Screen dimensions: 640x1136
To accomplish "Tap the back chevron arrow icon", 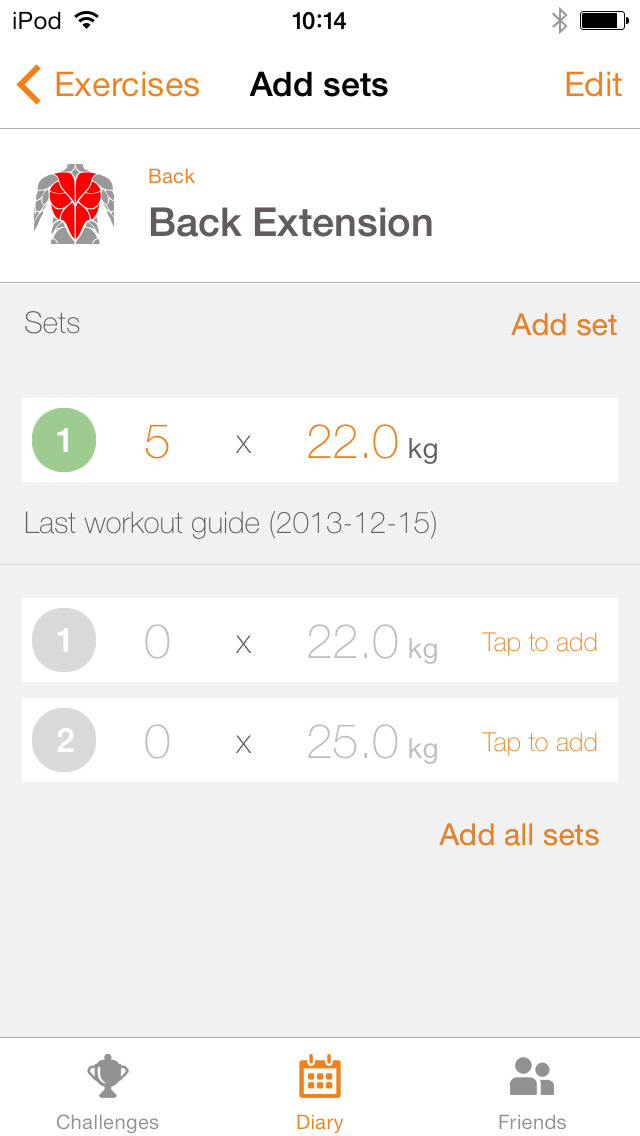I will click(28, 85).
